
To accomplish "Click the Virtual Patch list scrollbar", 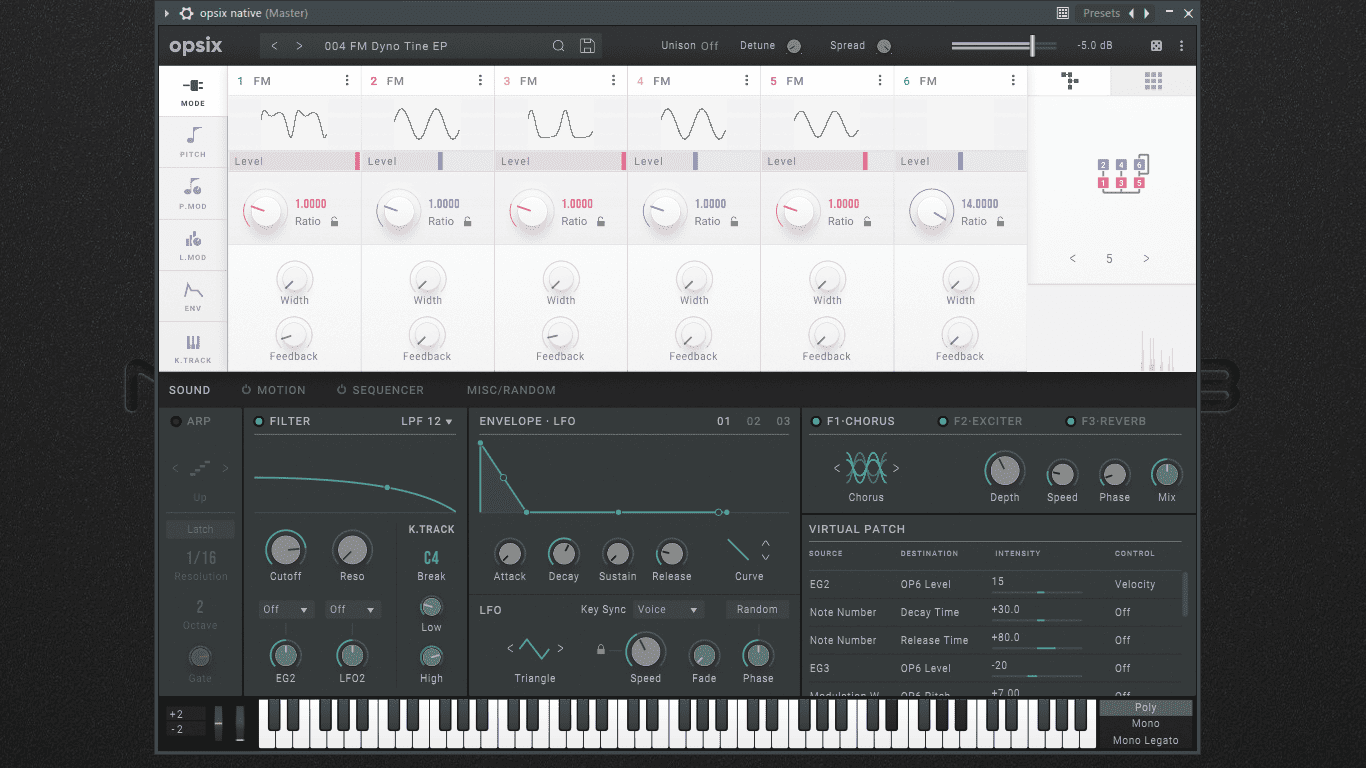I will (x=1186, y=594).
